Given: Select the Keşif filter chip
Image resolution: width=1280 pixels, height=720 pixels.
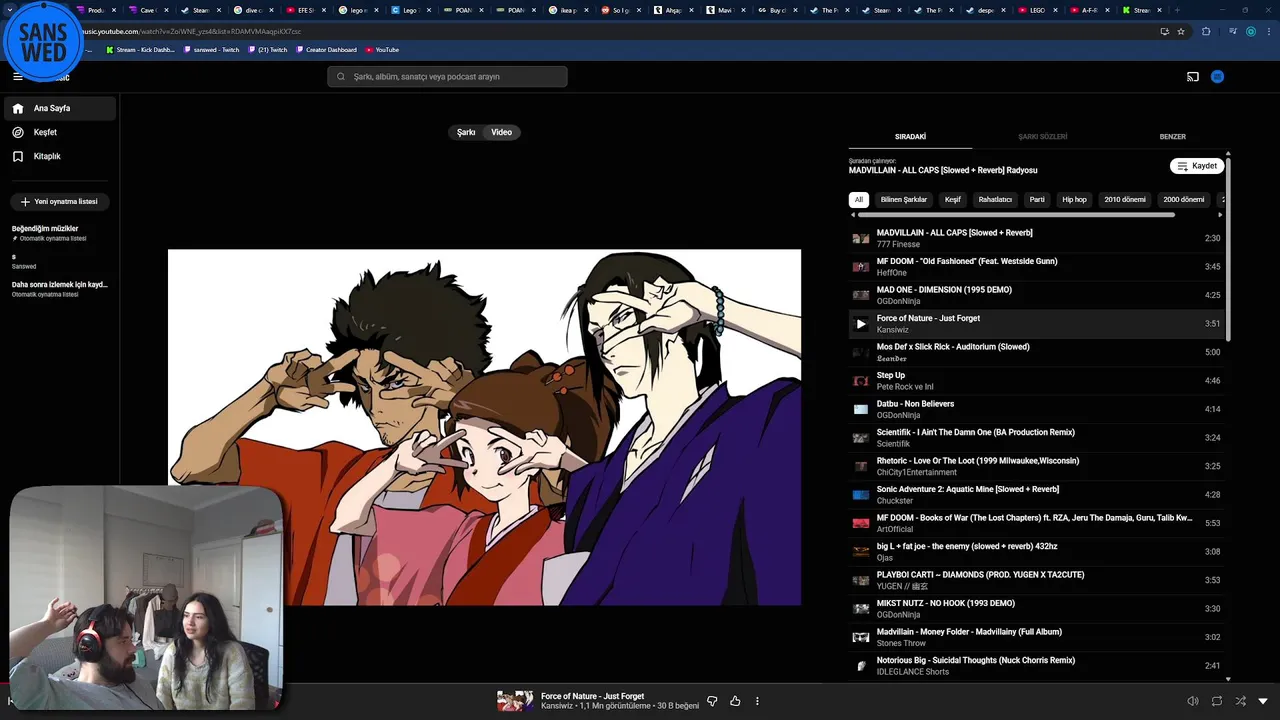Looking at the screenshot, I should [953, 199].
